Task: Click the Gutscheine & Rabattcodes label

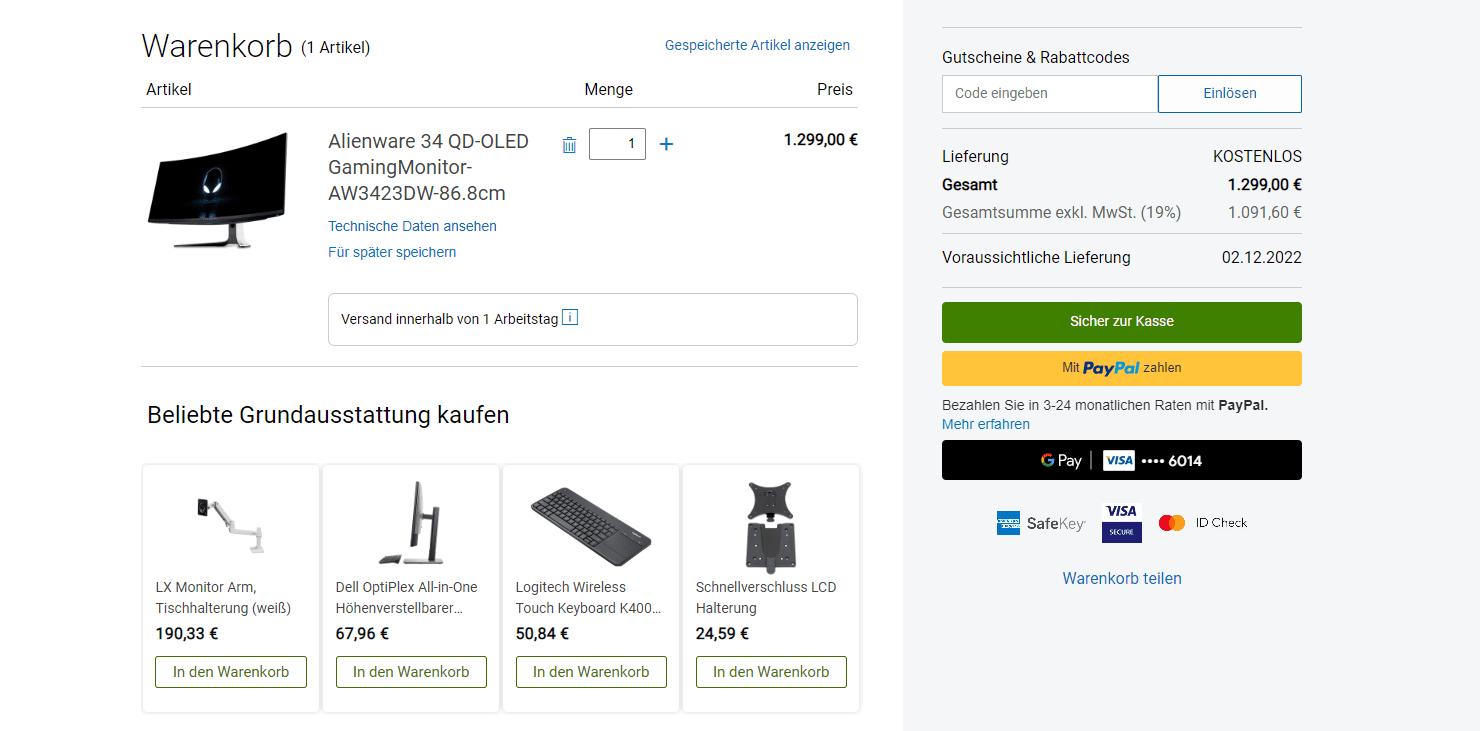Action: pyautogui.click(x=1036, y=57)
